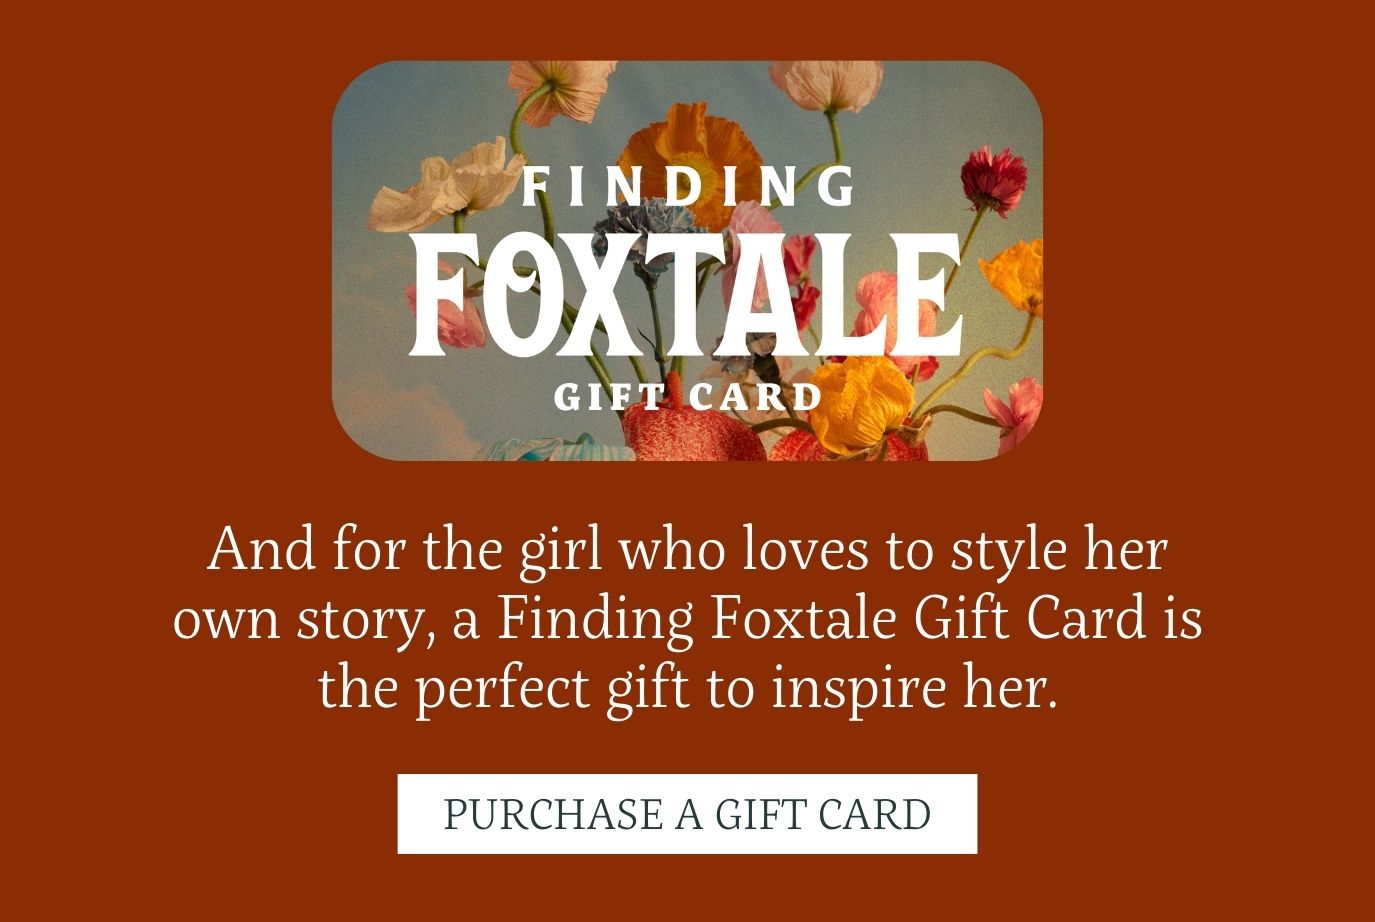Viewport: 1375px width, 922px height.
Task: Select the FINDING word on the card
Action: pyautogui.click(x=689, y=187)
